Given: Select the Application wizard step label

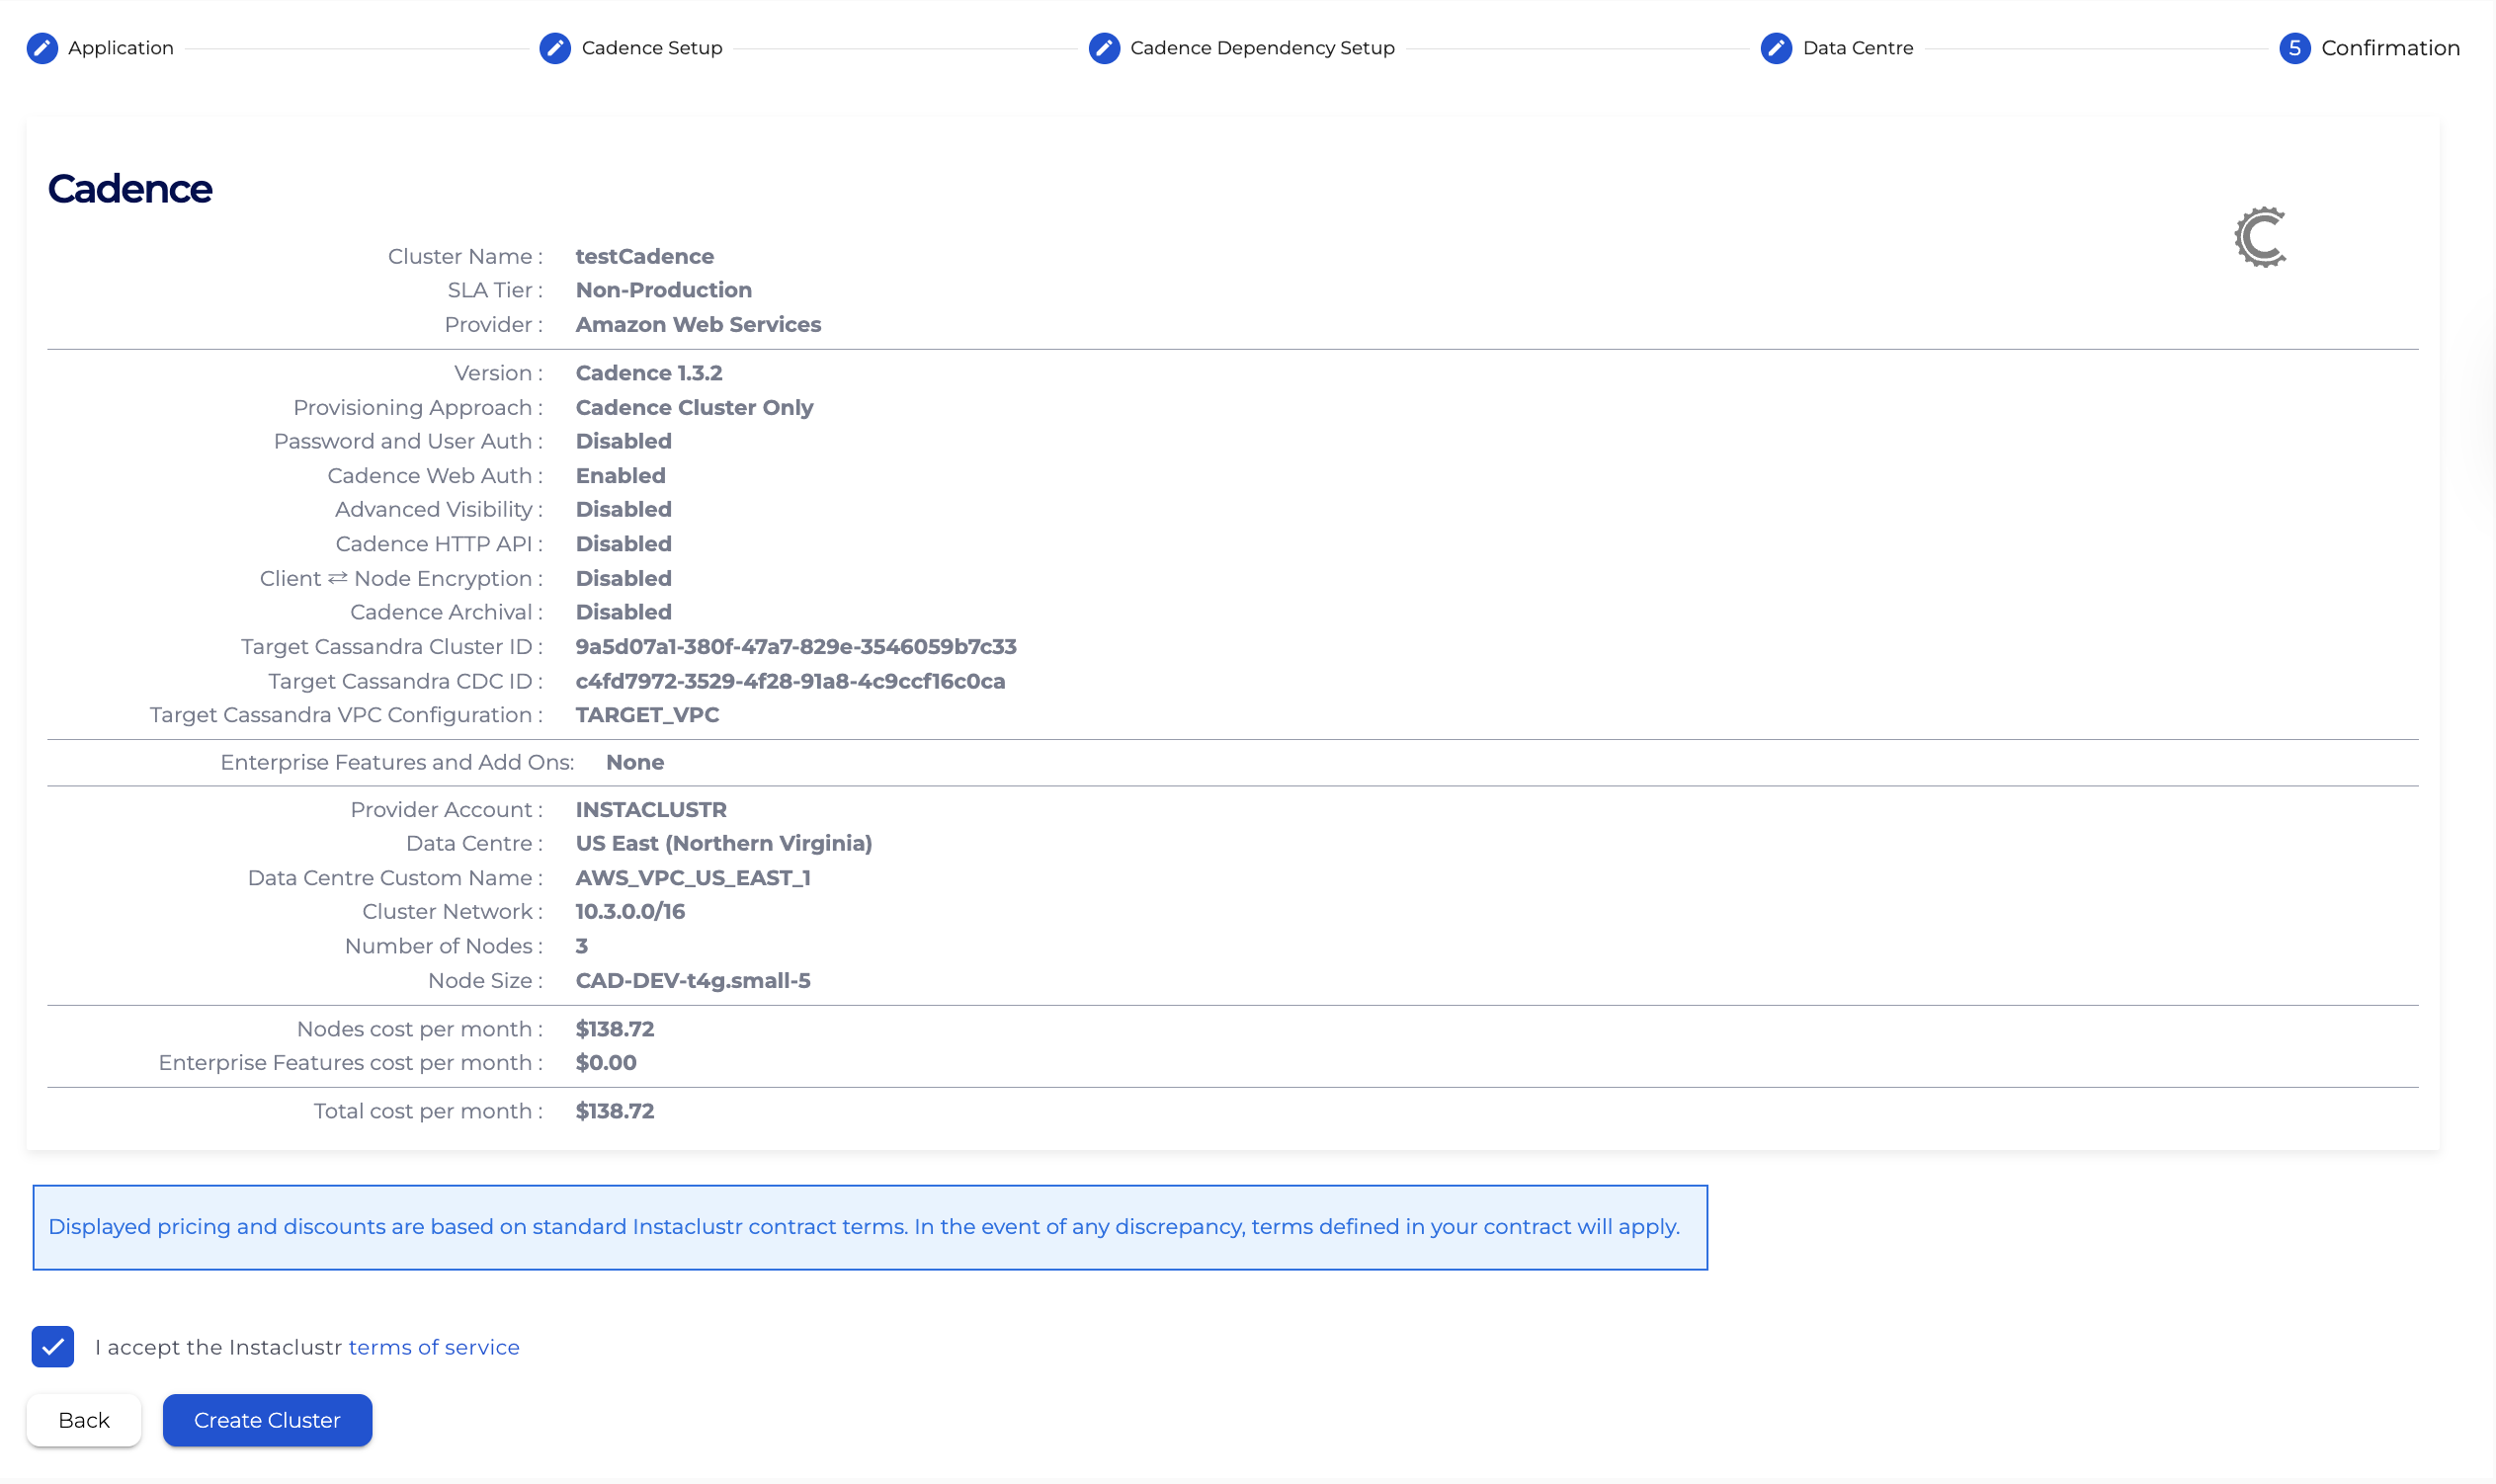Looking at the screenshot, I should [121, 48].
